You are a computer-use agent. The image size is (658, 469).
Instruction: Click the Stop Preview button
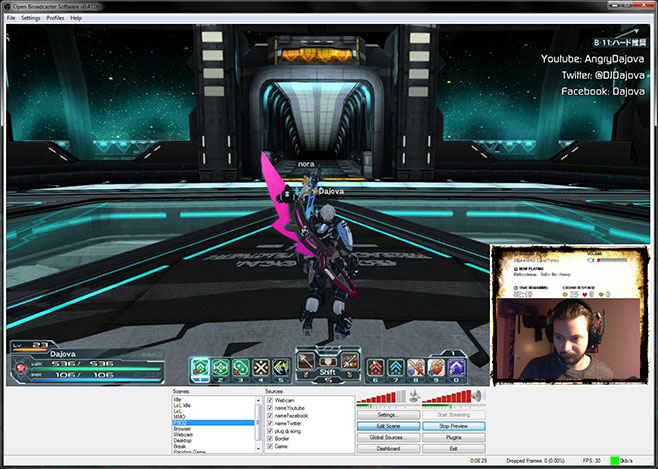(x=453, y=426)
